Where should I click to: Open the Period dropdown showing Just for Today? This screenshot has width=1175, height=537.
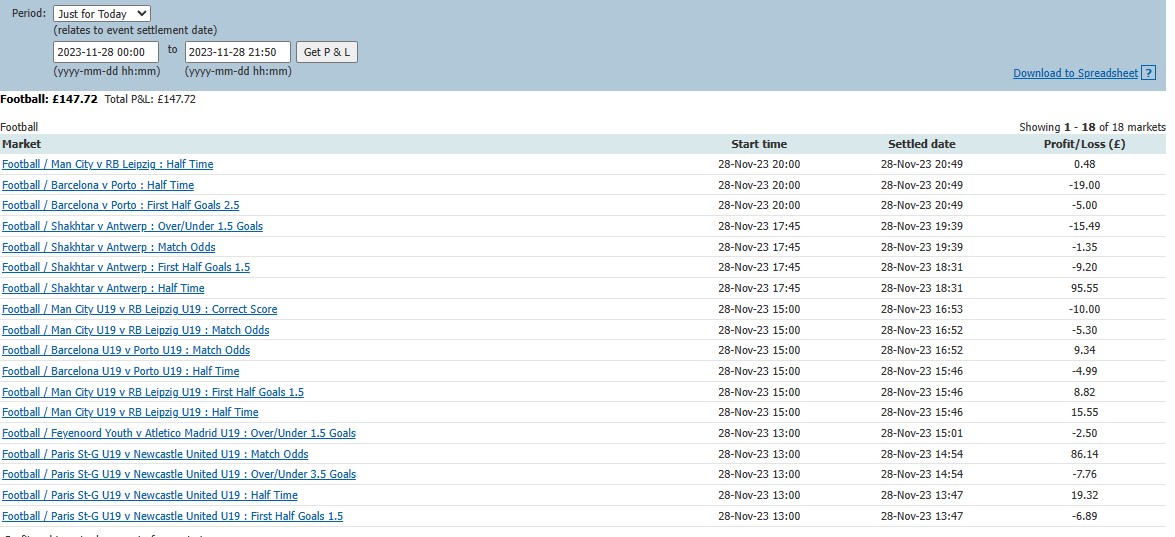coord(102,13)
